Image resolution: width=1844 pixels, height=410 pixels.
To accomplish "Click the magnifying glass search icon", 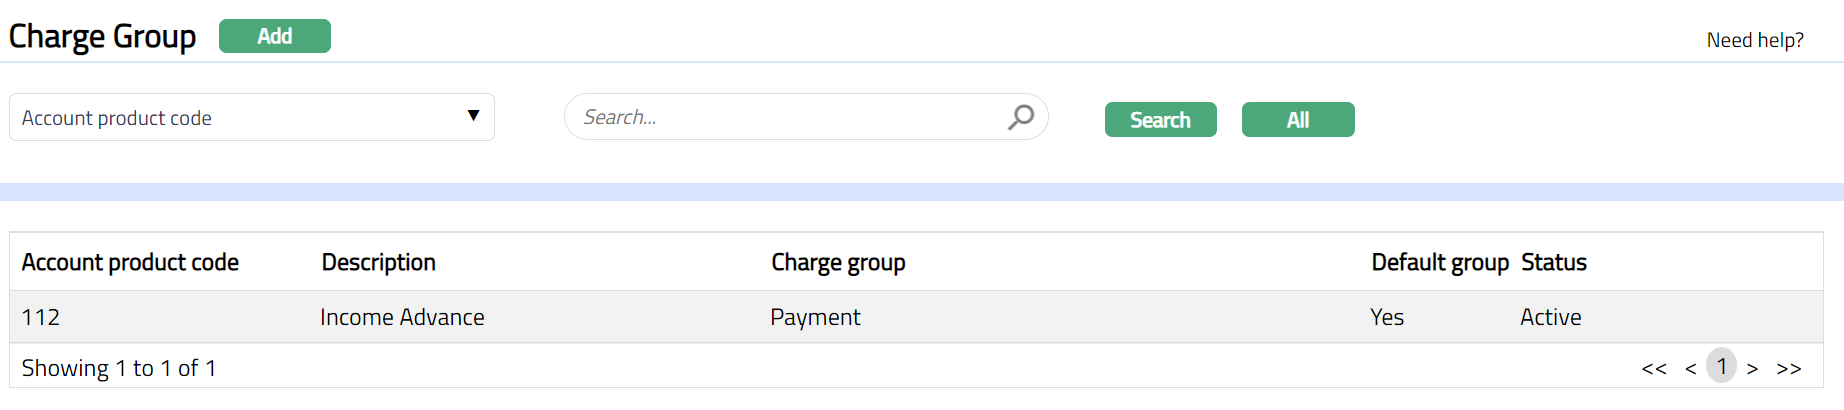I will coord(1020,117).
